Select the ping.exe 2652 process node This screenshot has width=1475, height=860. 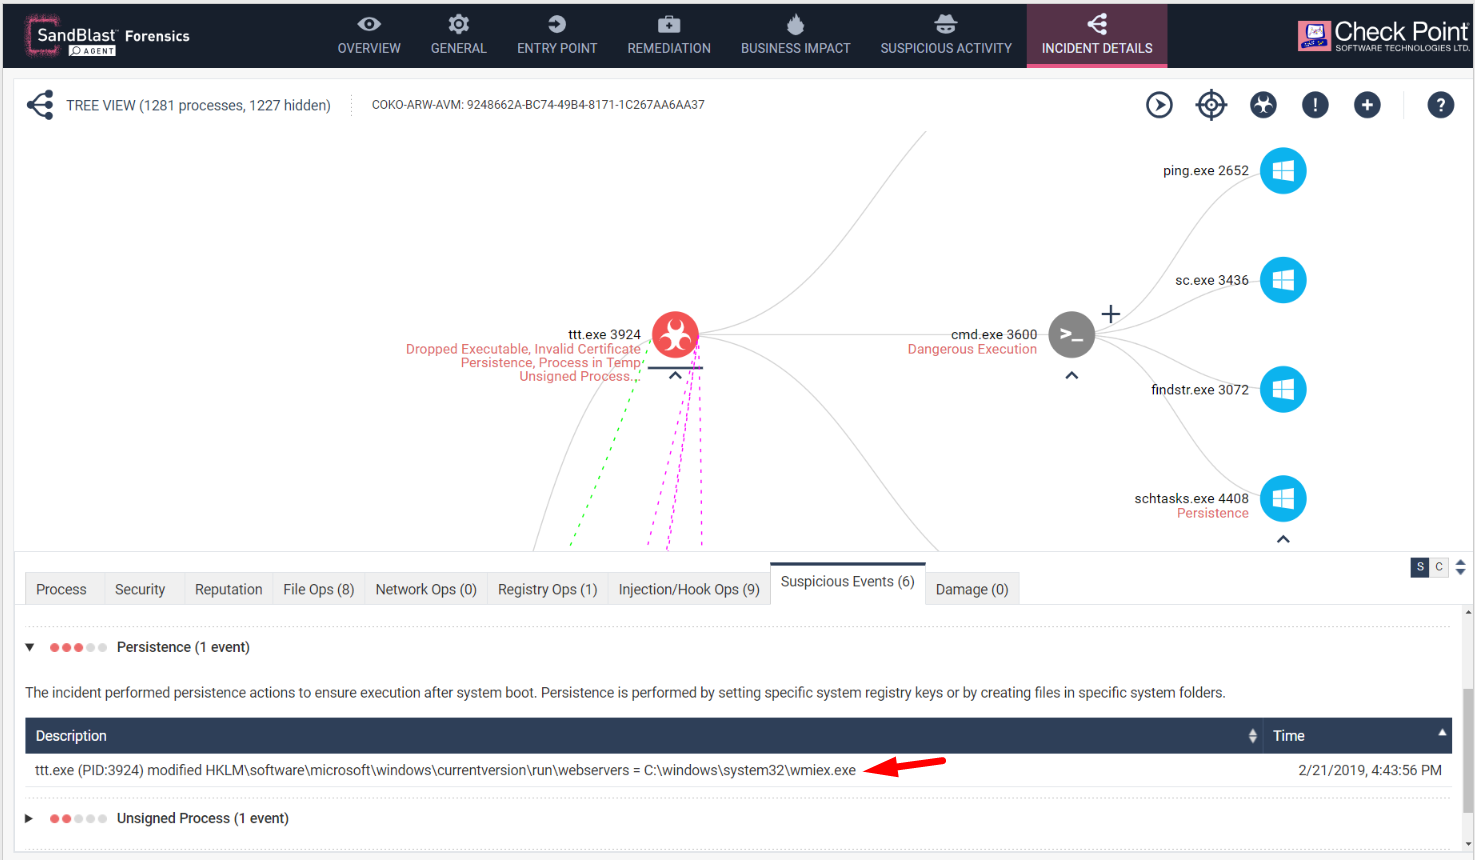tap(1283, 171)
